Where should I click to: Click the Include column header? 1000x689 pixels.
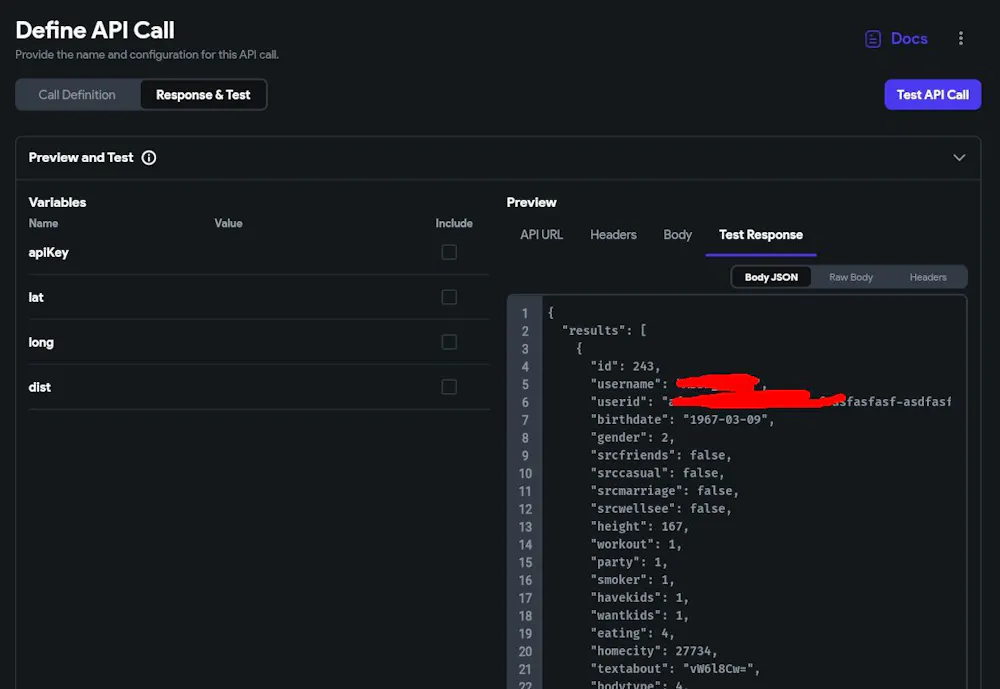tap(454, 223)
